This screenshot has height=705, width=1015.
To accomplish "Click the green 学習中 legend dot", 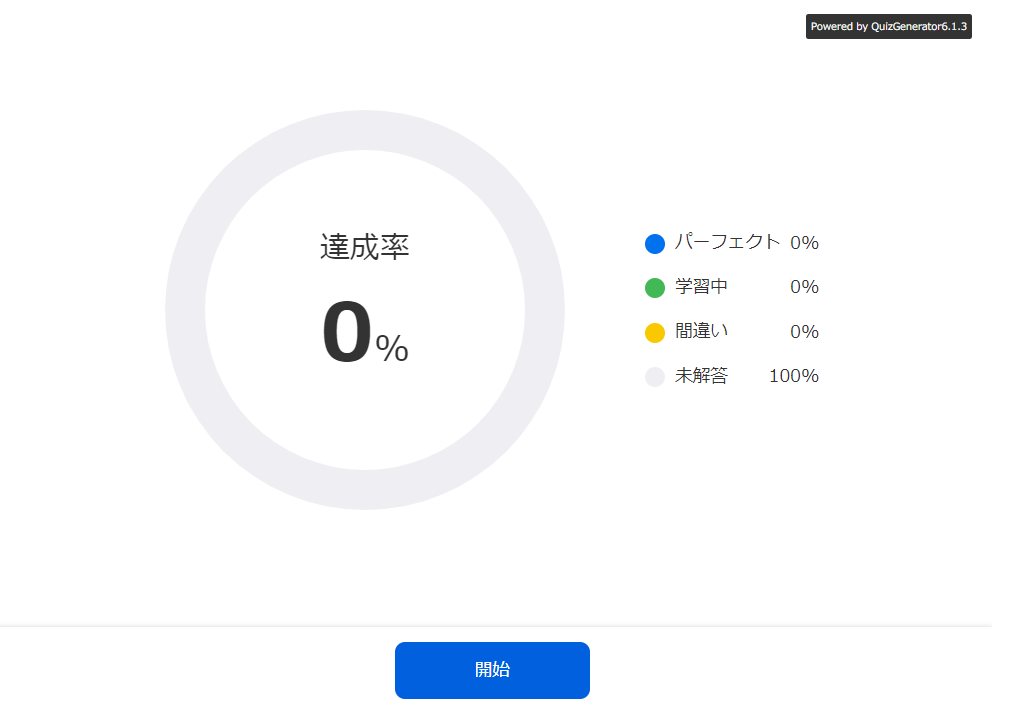I will (655, 288).
